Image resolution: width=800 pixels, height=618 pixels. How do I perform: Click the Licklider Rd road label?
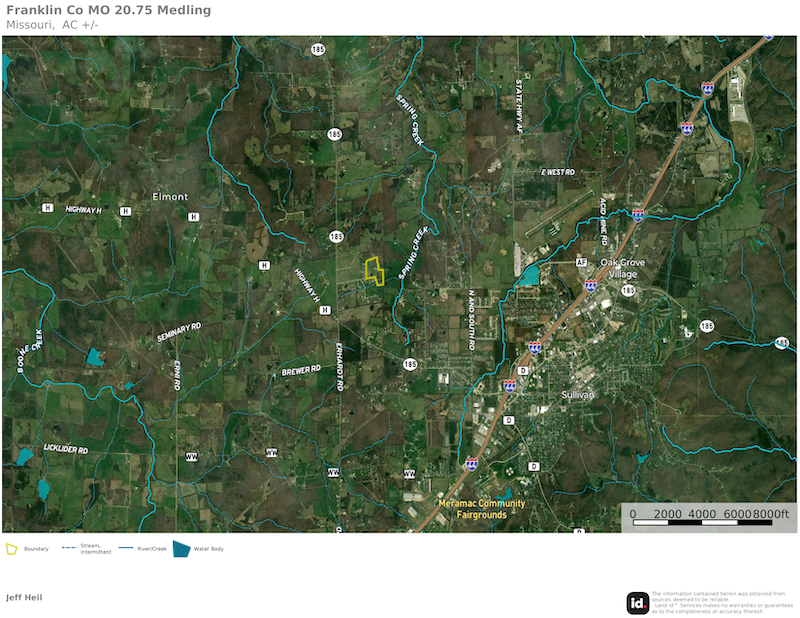point(65,451)
